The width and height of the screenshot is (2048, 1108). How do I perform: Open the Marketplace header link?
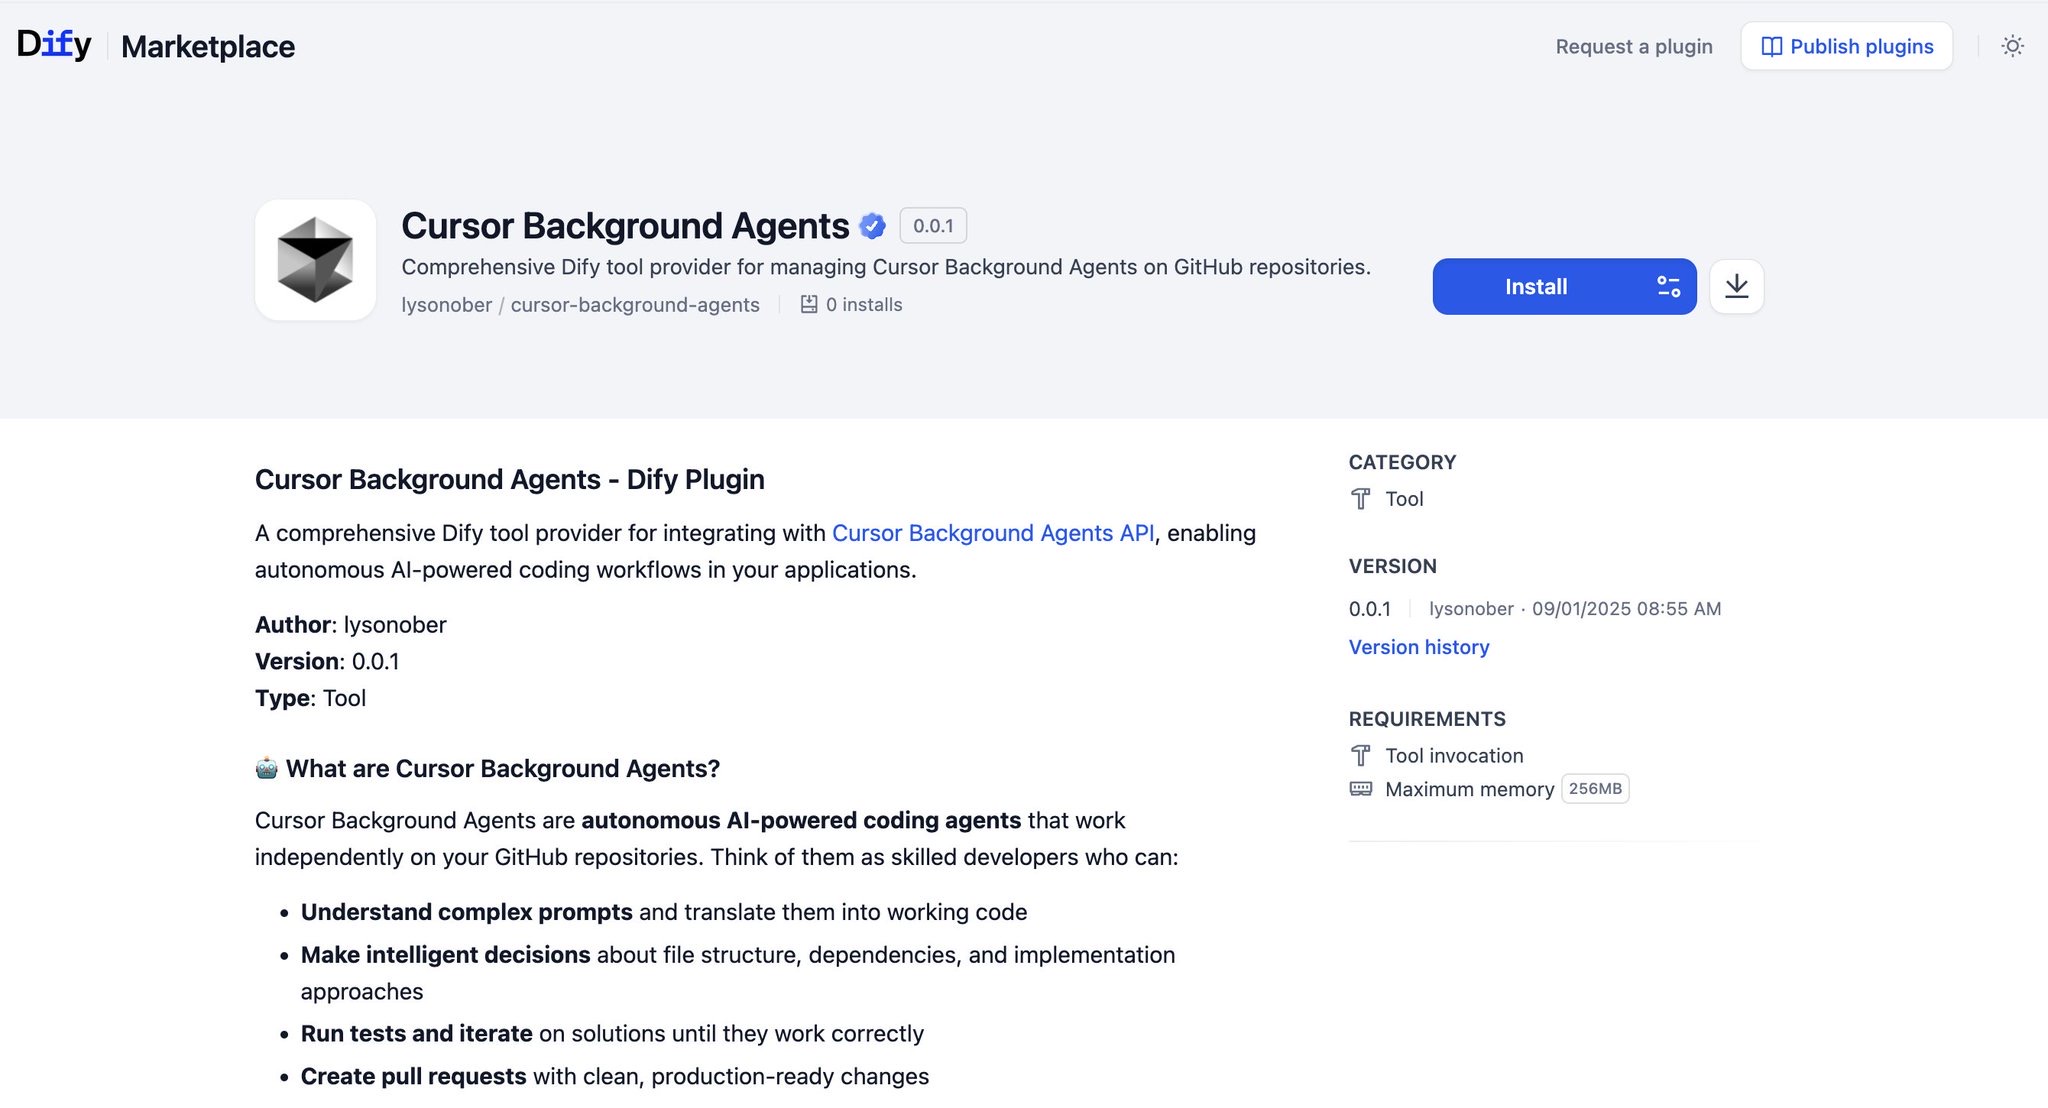(x=208, y=46)
